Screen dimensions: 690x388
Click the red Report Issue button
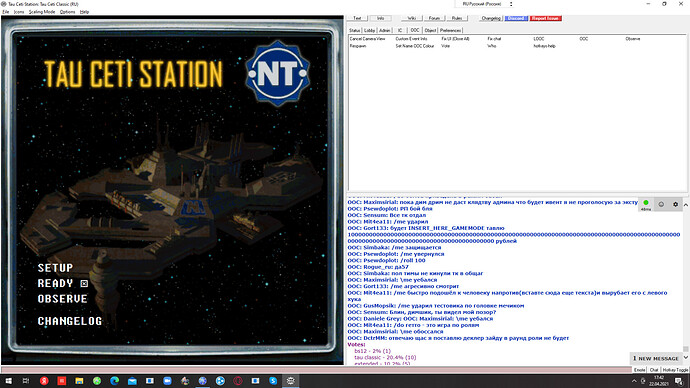point(545,18)
